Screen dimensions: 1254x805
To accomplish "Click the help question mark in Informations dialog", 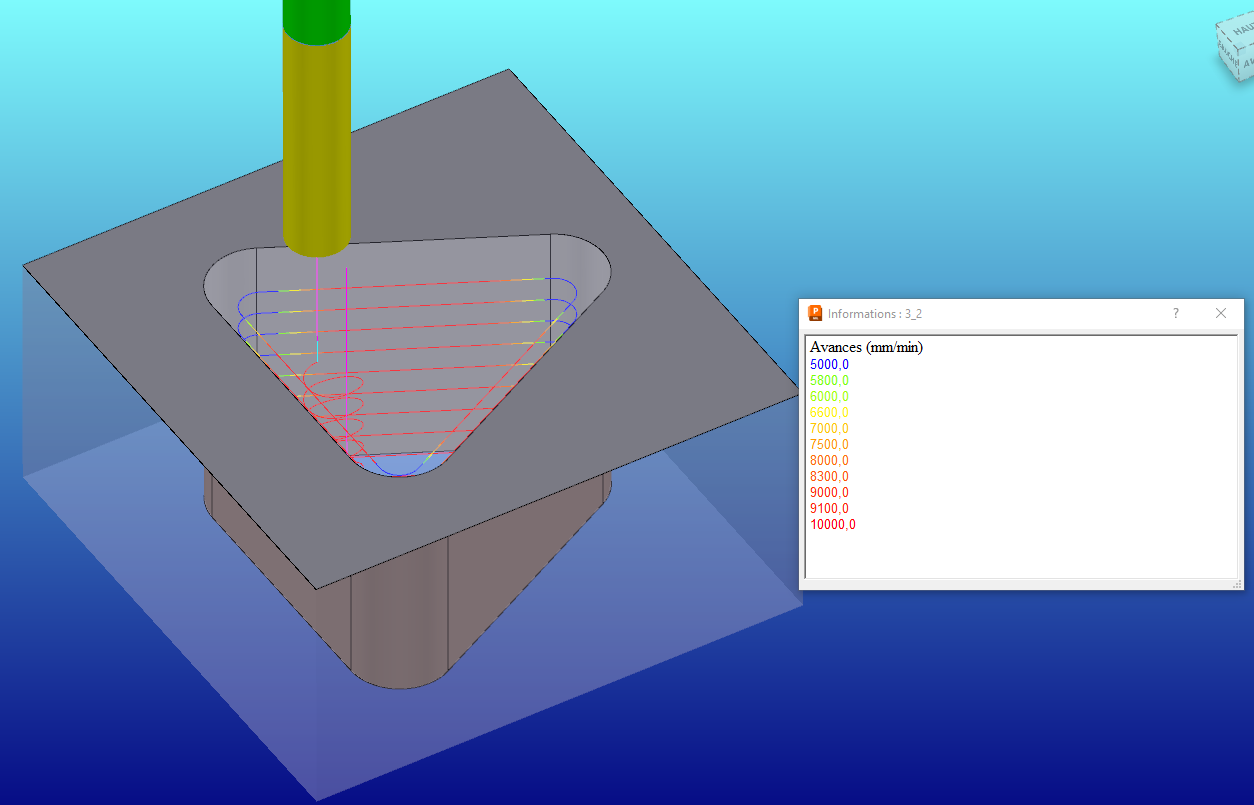I will click(x=1176, y=314).
